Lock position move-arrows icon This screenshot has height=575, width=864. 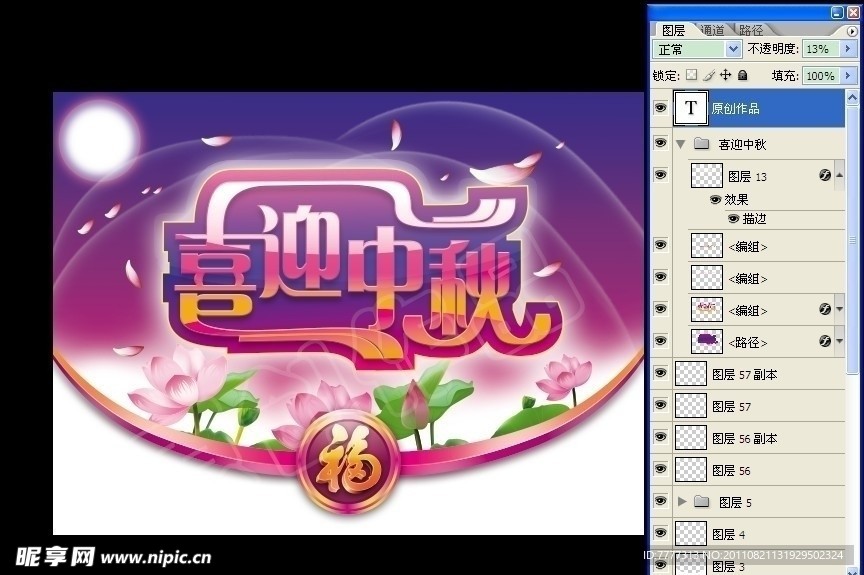coord(726,75)
